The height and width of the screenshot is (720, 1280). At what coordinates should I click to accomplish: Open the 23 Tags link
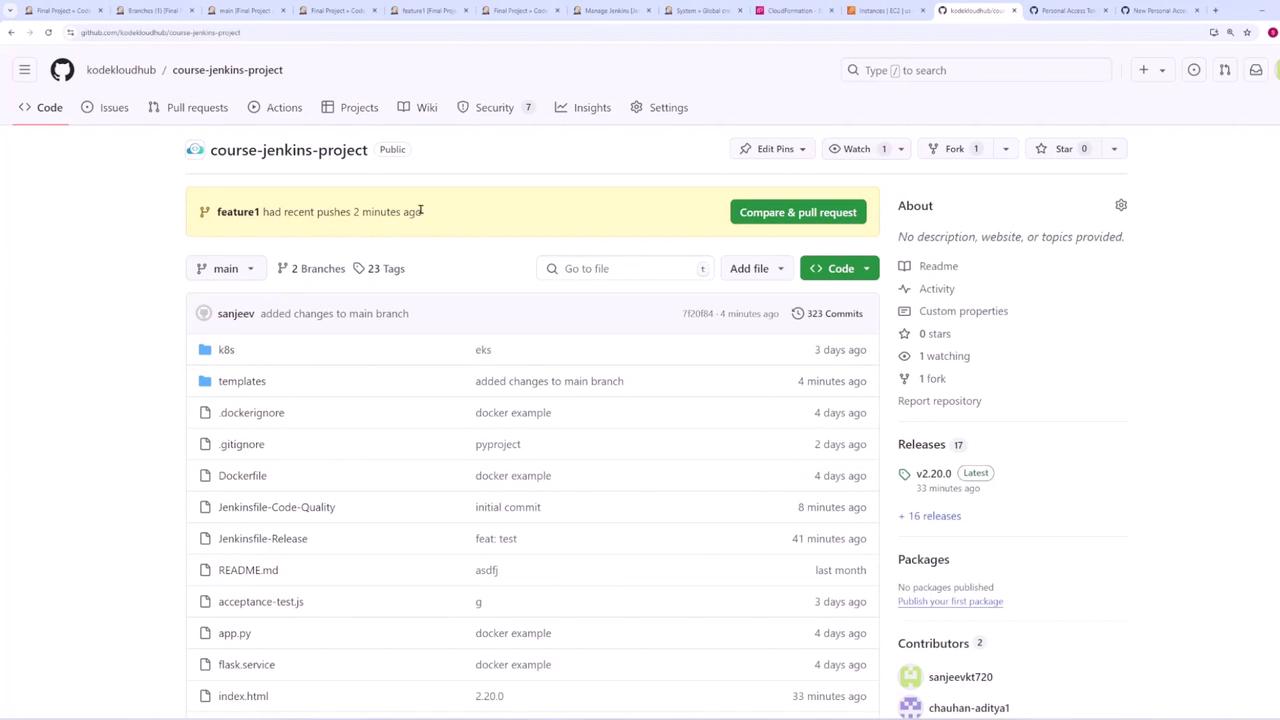[379, 269]
